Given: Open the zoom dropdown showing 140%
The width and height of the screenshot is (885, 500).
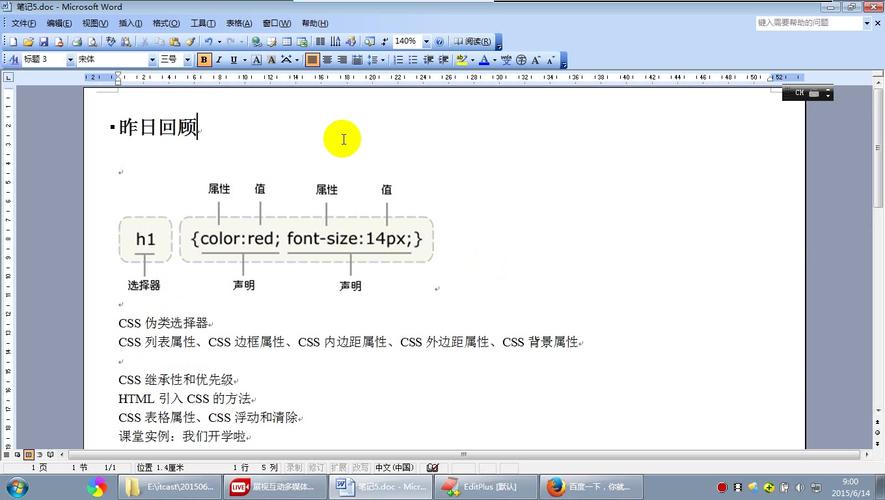Looking at the screenshot, I should pyautogui.click(x=426, y=41).
